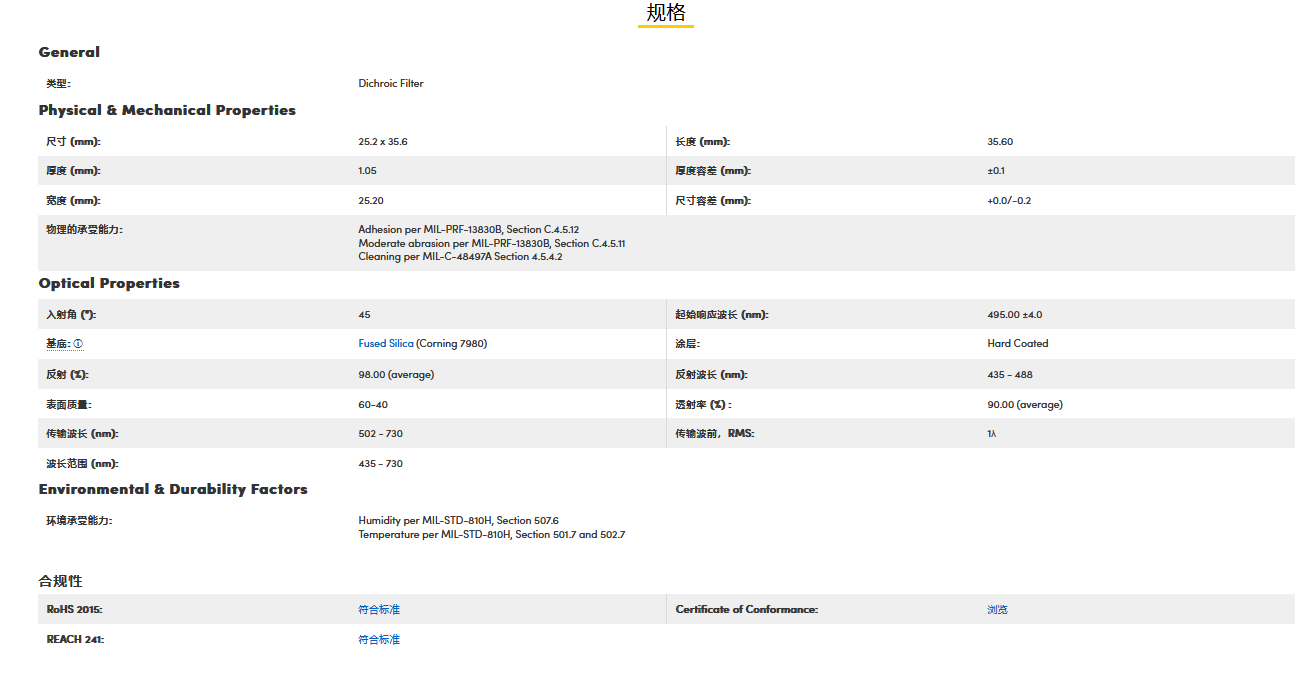Click the 合规性 section heading

coord(60,581)
